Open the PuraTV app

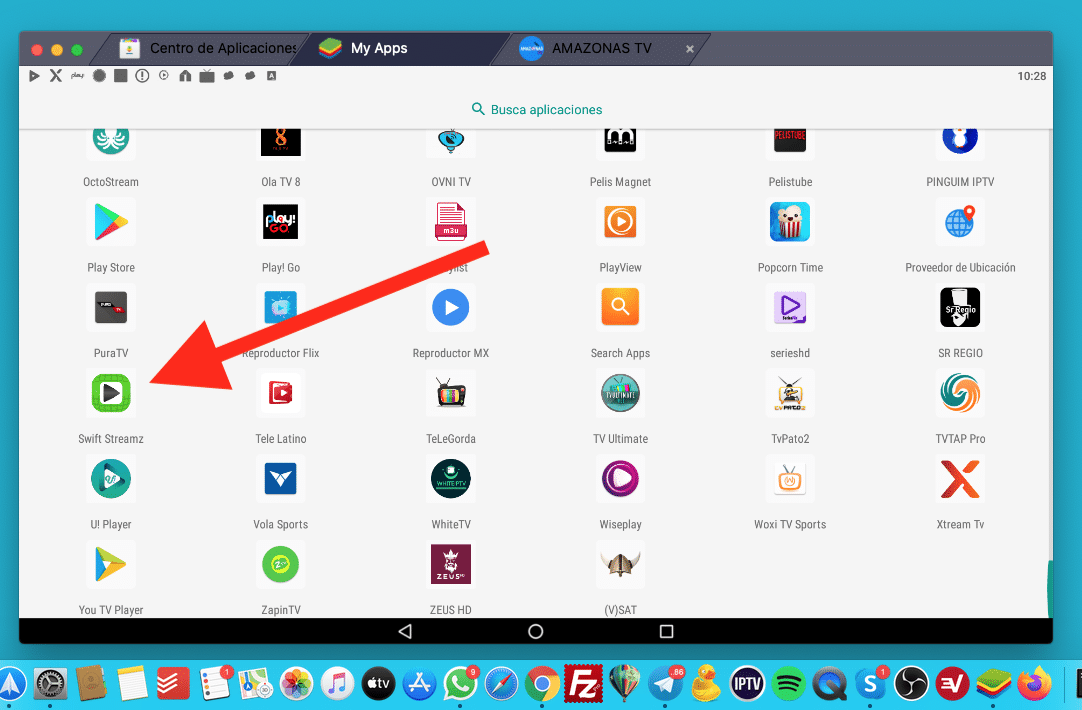tap(110, 308)
